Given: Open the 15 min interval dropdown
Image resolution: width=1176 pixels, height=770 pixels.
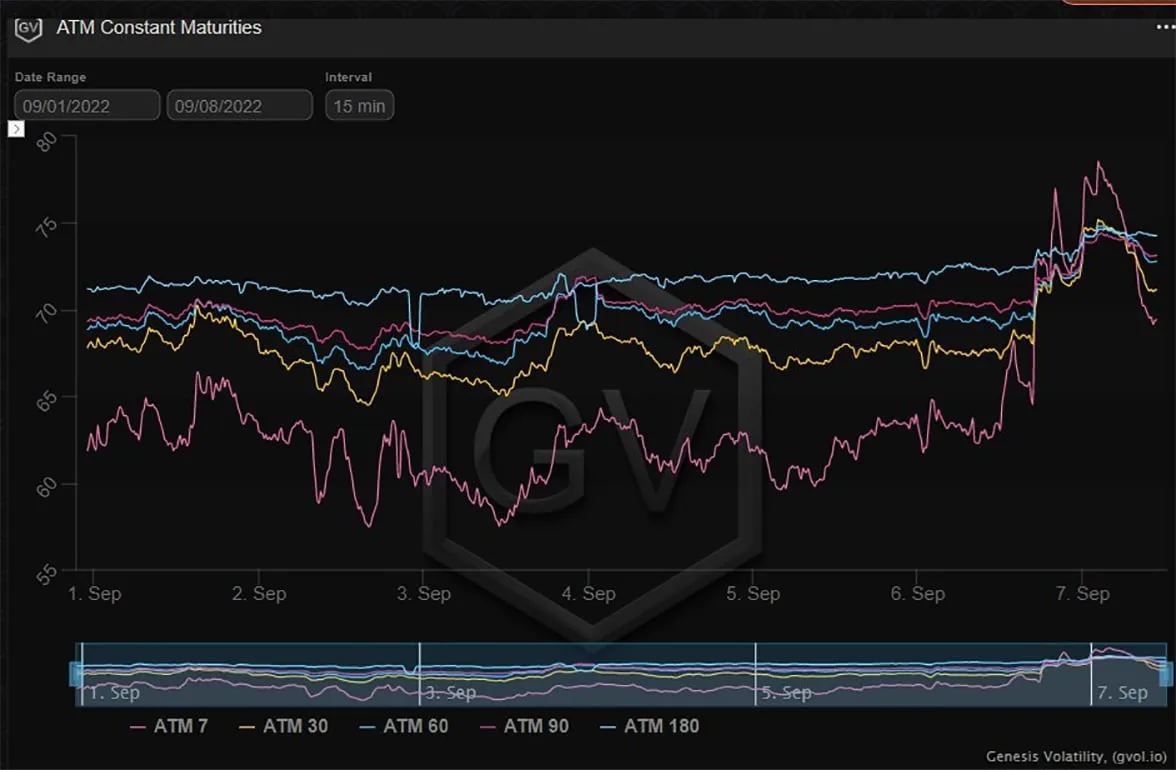Looking at the screenshot, I should tap(359, 105).
